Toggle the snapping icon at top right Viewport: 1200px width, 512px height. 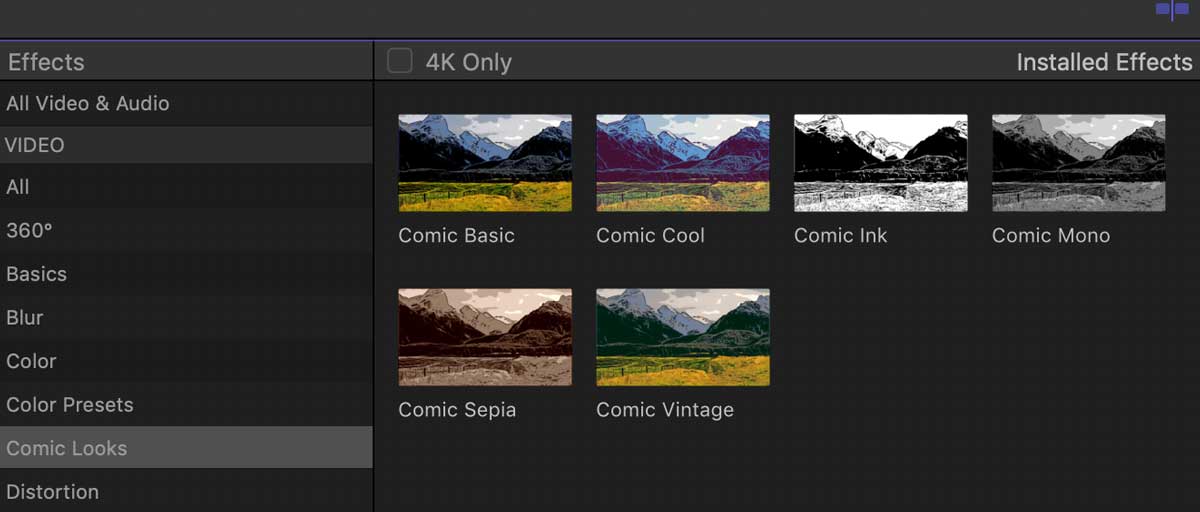coord(1172,9)
